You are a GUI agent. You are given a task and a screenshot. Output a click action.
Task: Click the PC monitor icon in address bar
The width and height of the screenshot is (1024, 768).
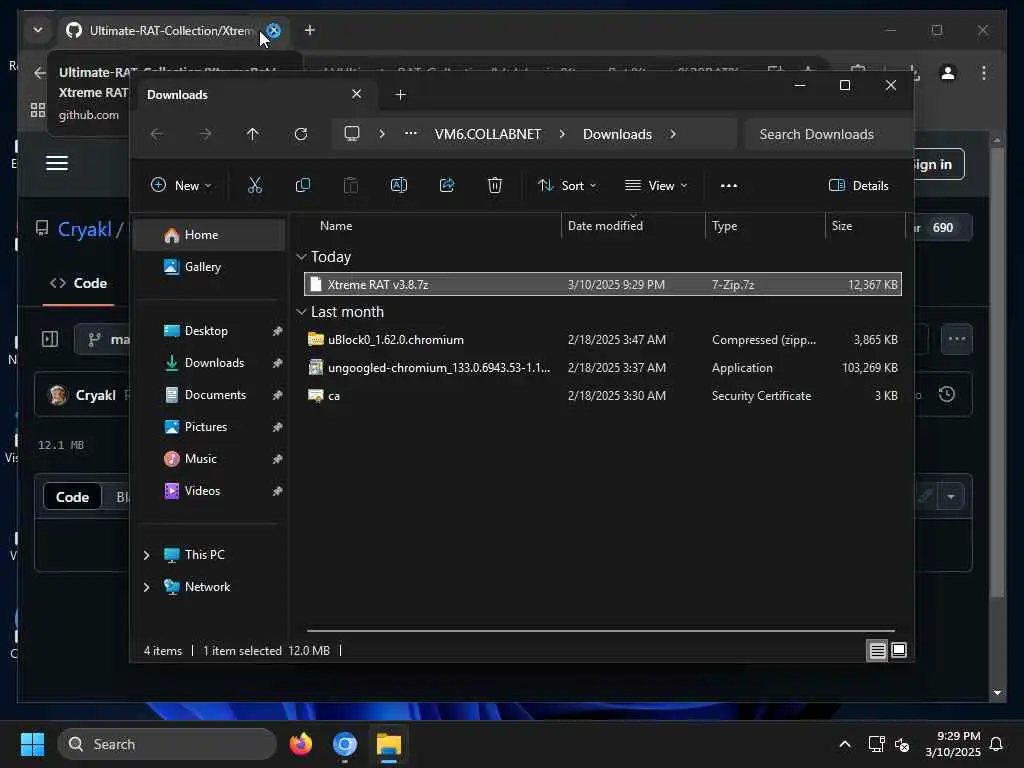(x=352, y=134)
